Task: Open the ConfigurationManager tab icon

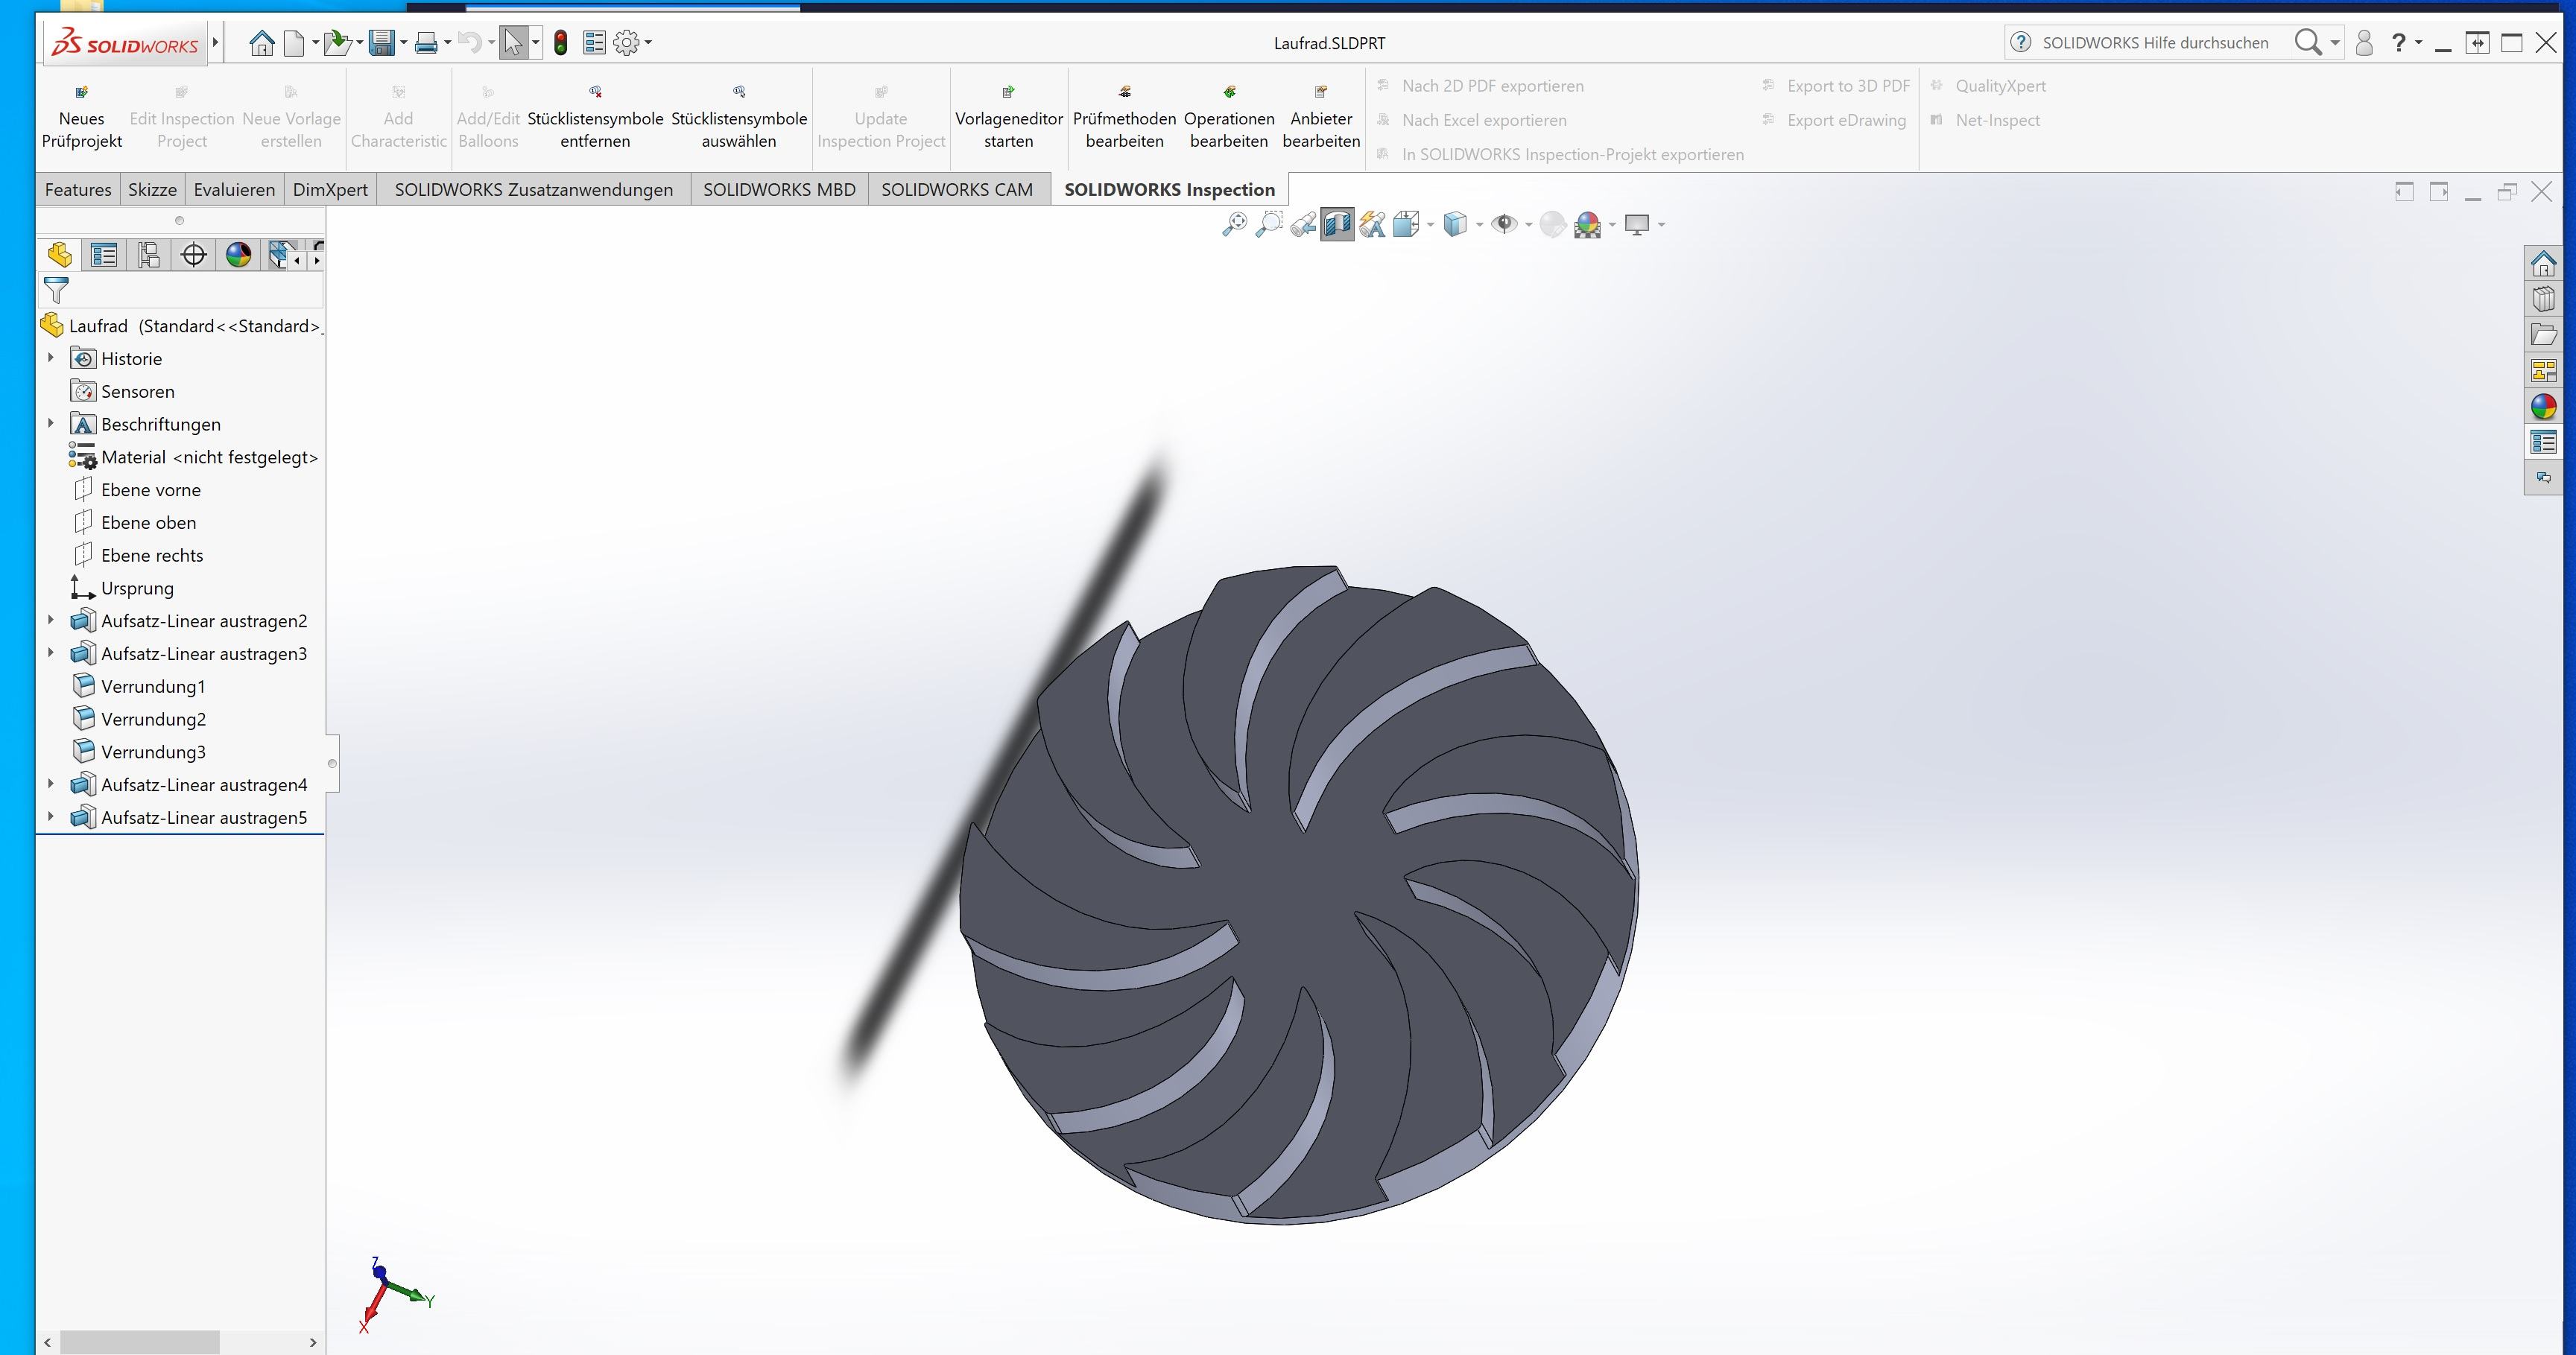Action: click(149, 255)
